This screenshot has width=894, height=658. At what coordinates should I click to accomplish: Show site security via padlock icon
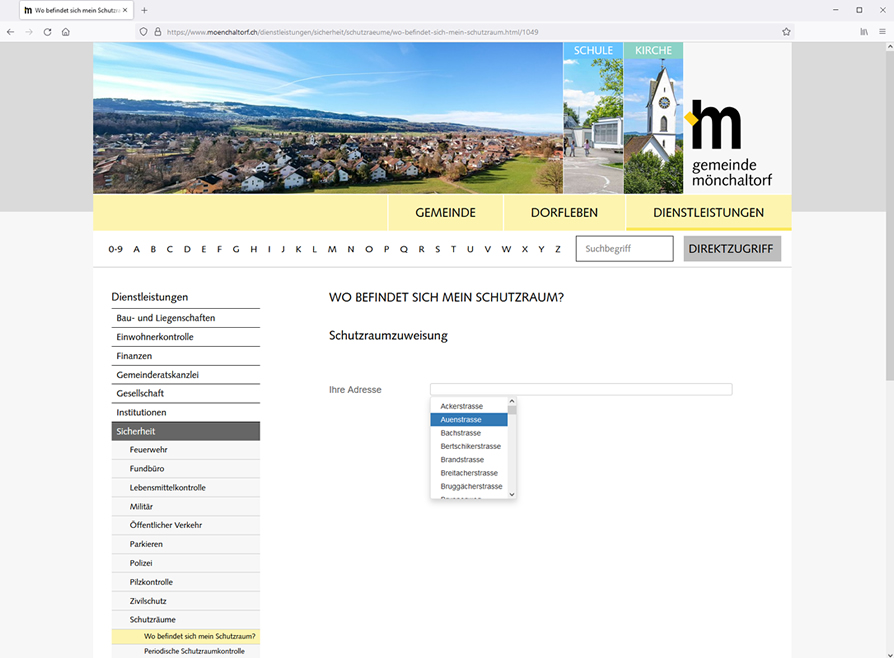tap(158, 32)
